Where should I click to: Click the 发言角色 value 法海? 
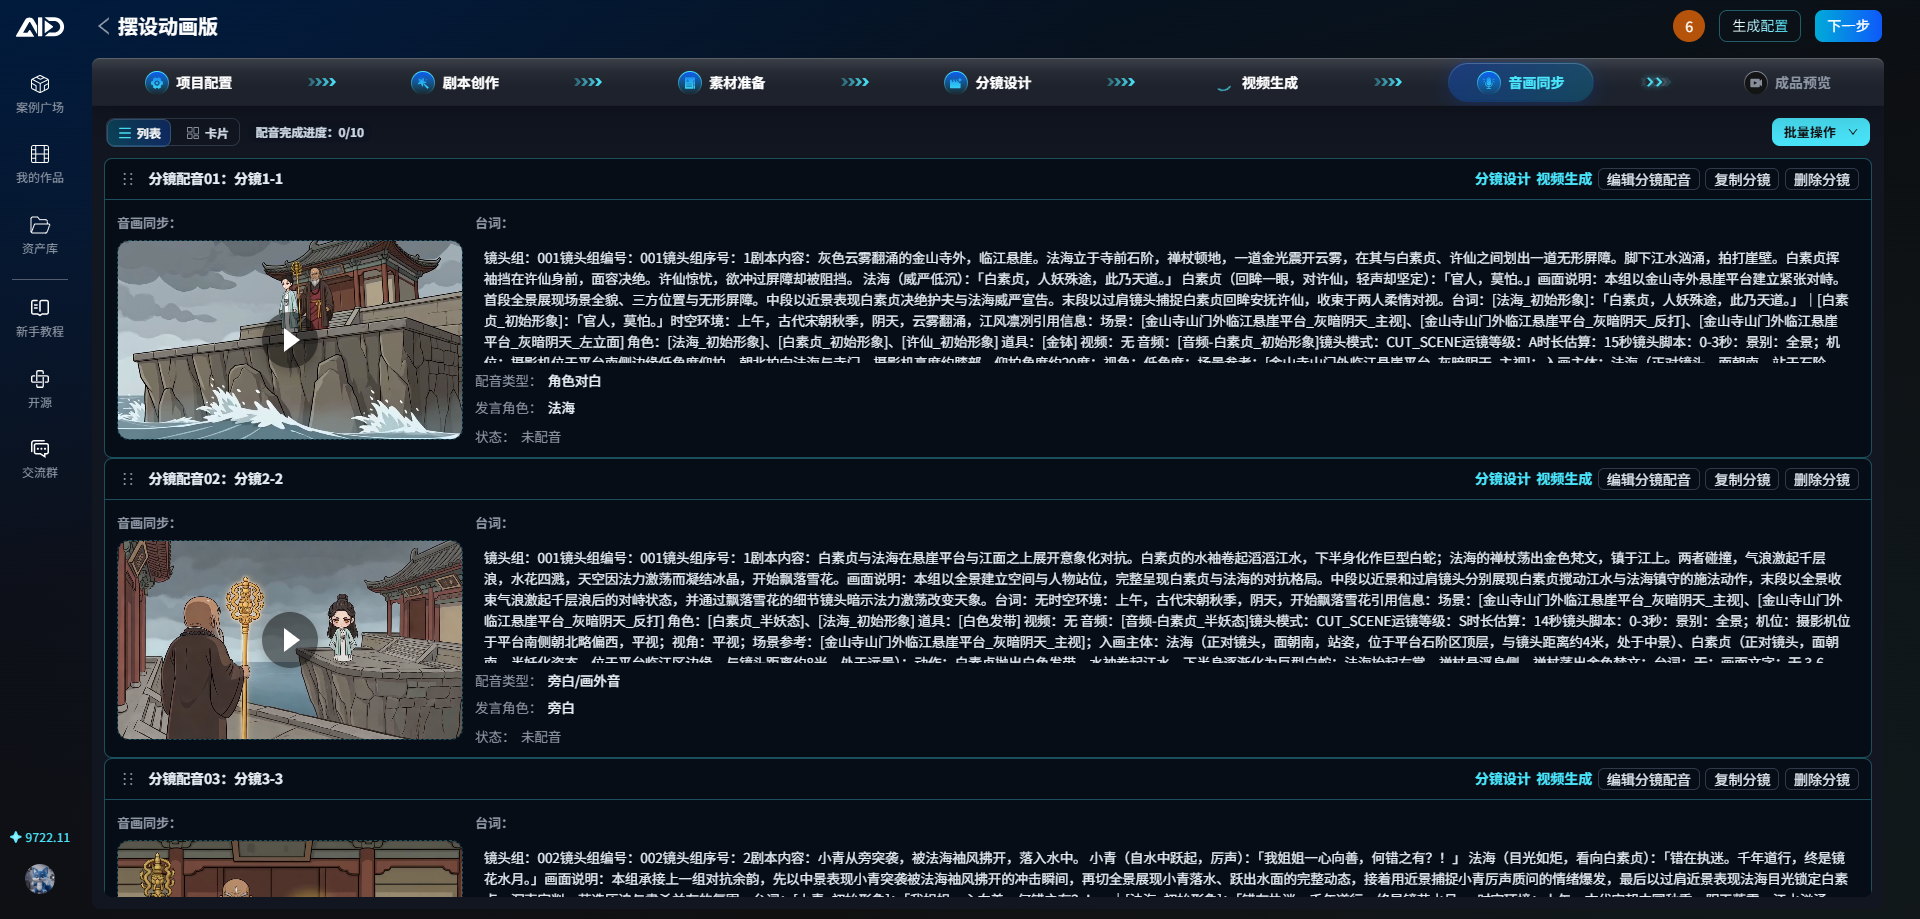point(561,408)
